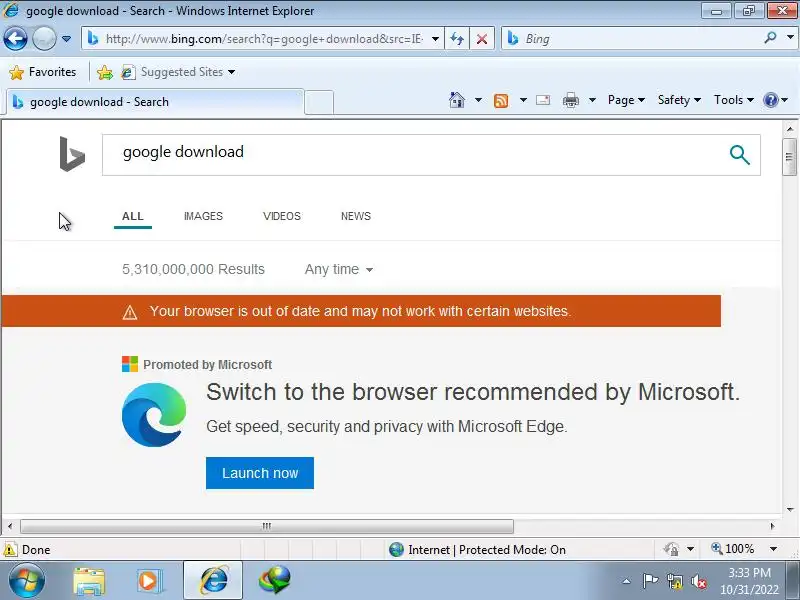Open a new blank tab
The image size is (800, 600).
pyautogui.click(x=319, y=103)
